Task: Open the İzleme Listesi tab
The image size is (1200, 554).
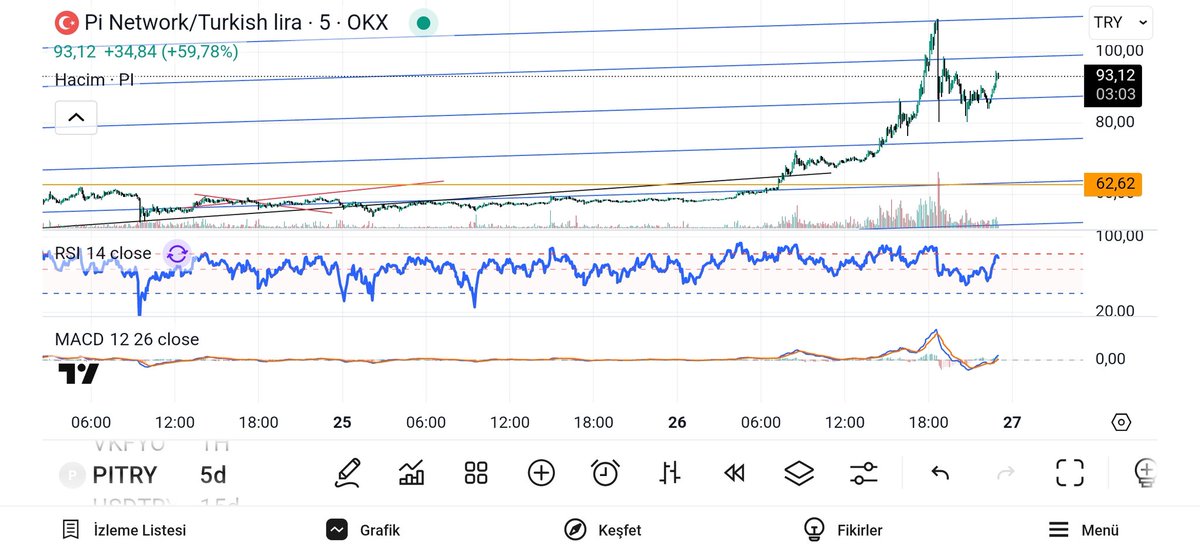Action: 124,530
